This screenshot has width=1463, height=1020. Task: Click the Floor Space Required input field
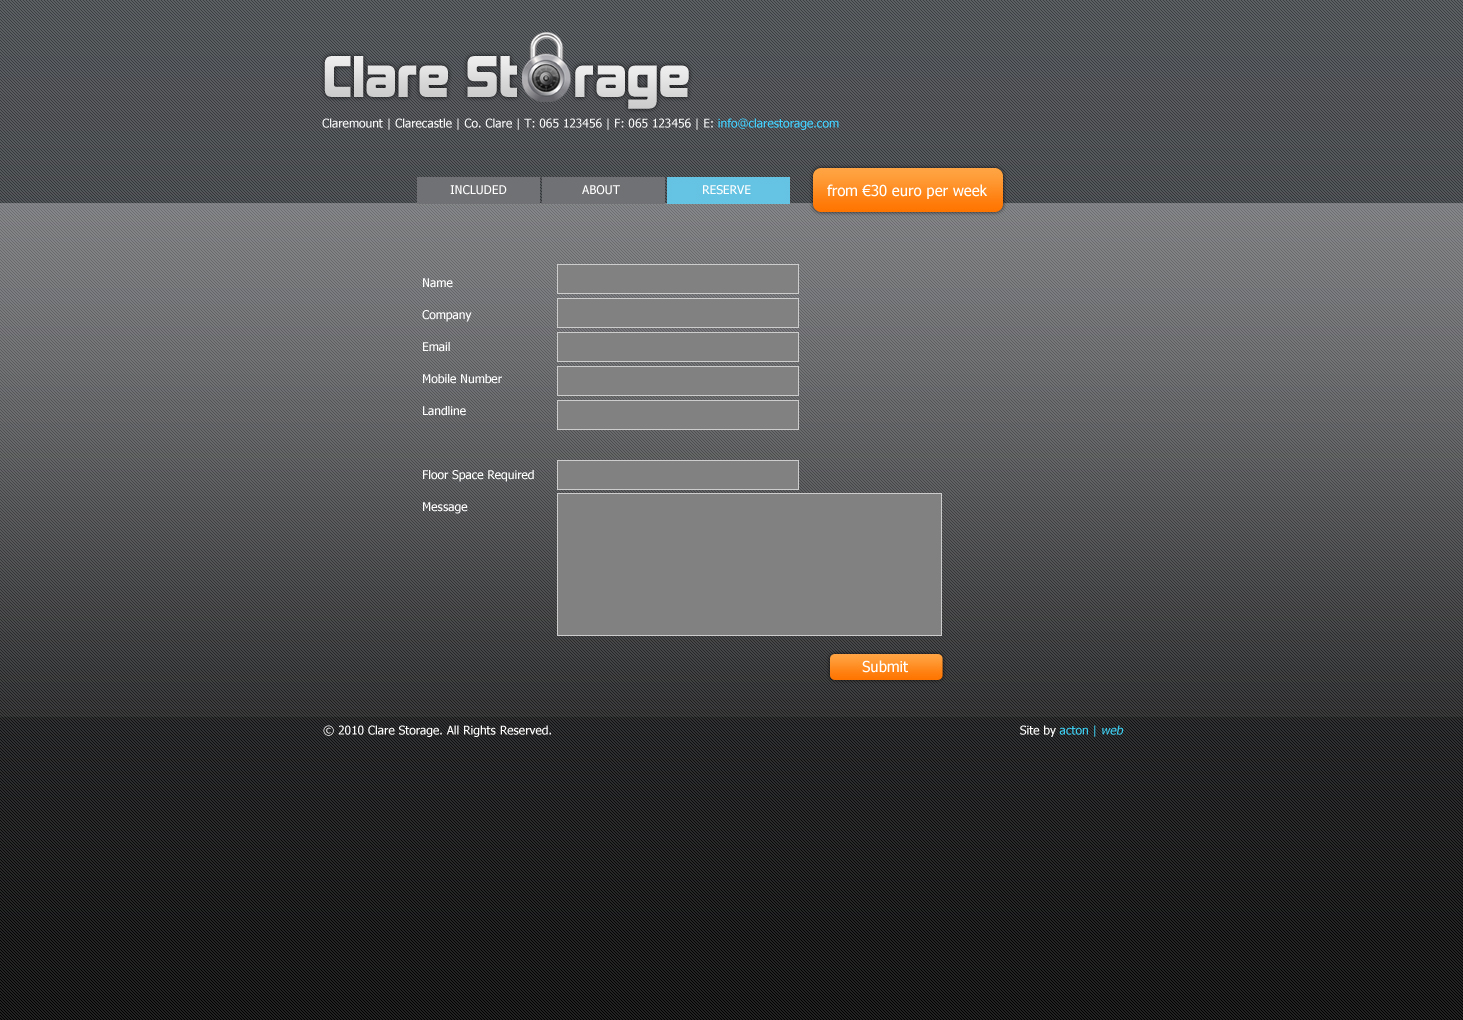[x=677, y=475]
